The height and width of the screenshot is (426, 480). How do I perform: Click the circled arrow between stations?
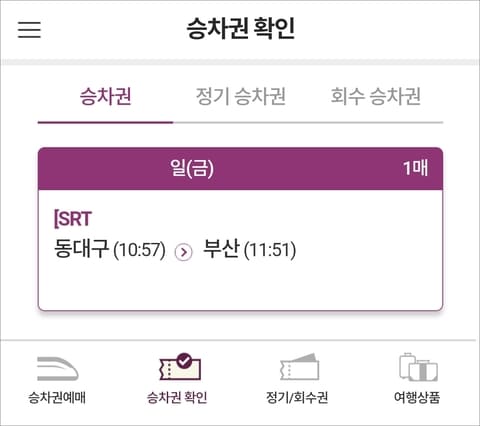pos(184,252)
